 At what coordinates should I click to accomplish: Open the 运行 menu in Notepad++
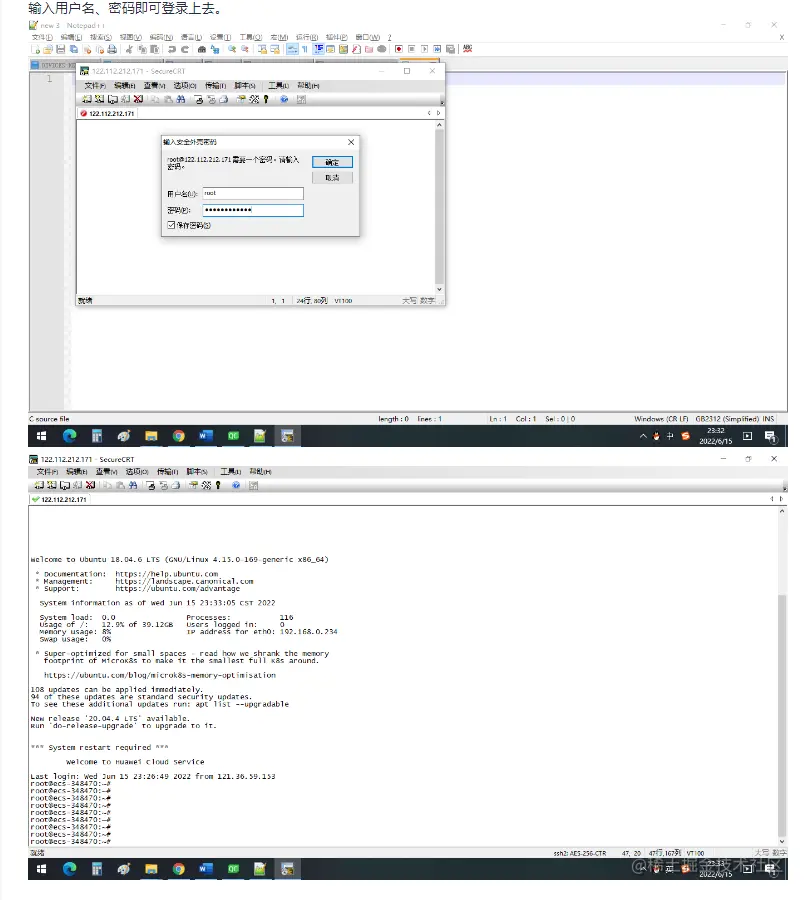(307, 37)
